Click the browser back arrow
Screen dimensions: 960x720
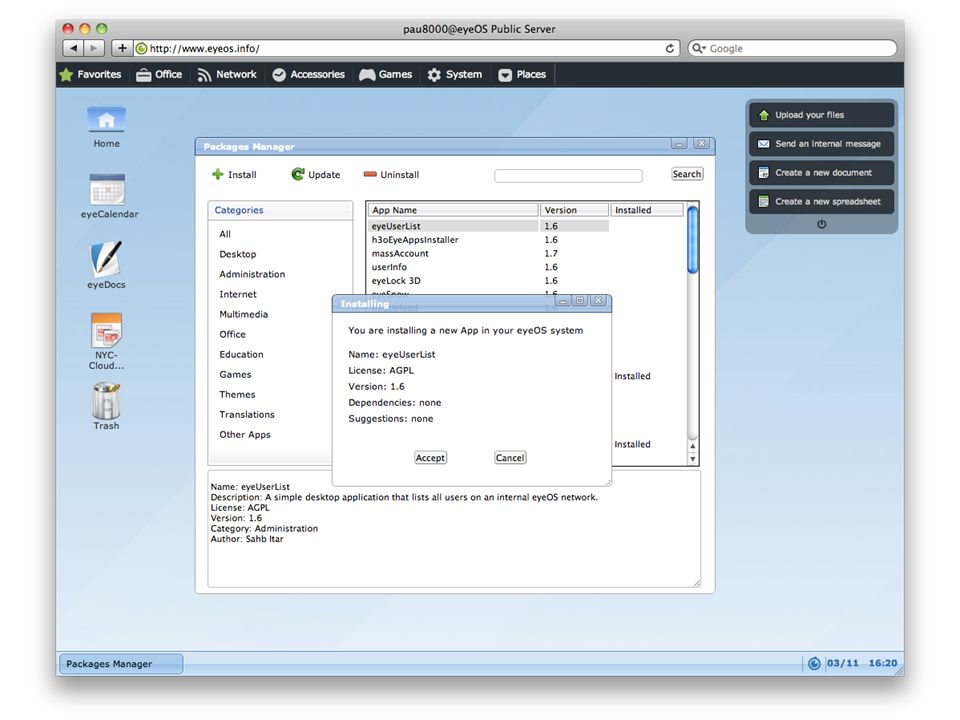tap(73, 48)
